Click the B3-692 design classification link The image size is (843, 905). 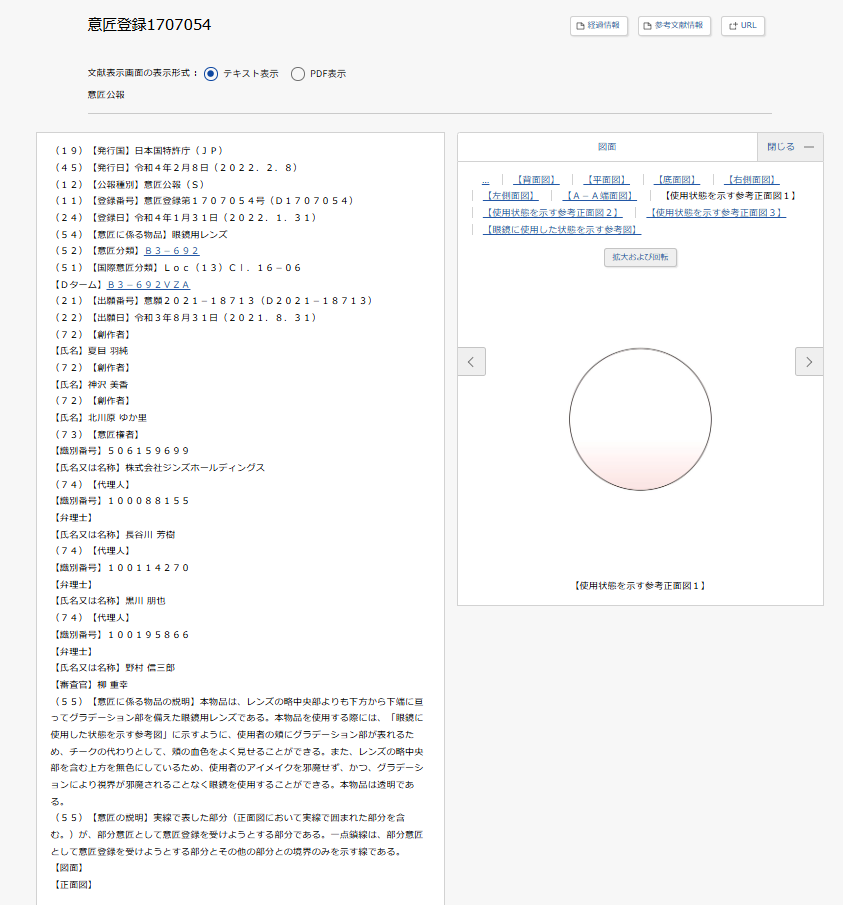pyautogui.click(x=172, y=251)
